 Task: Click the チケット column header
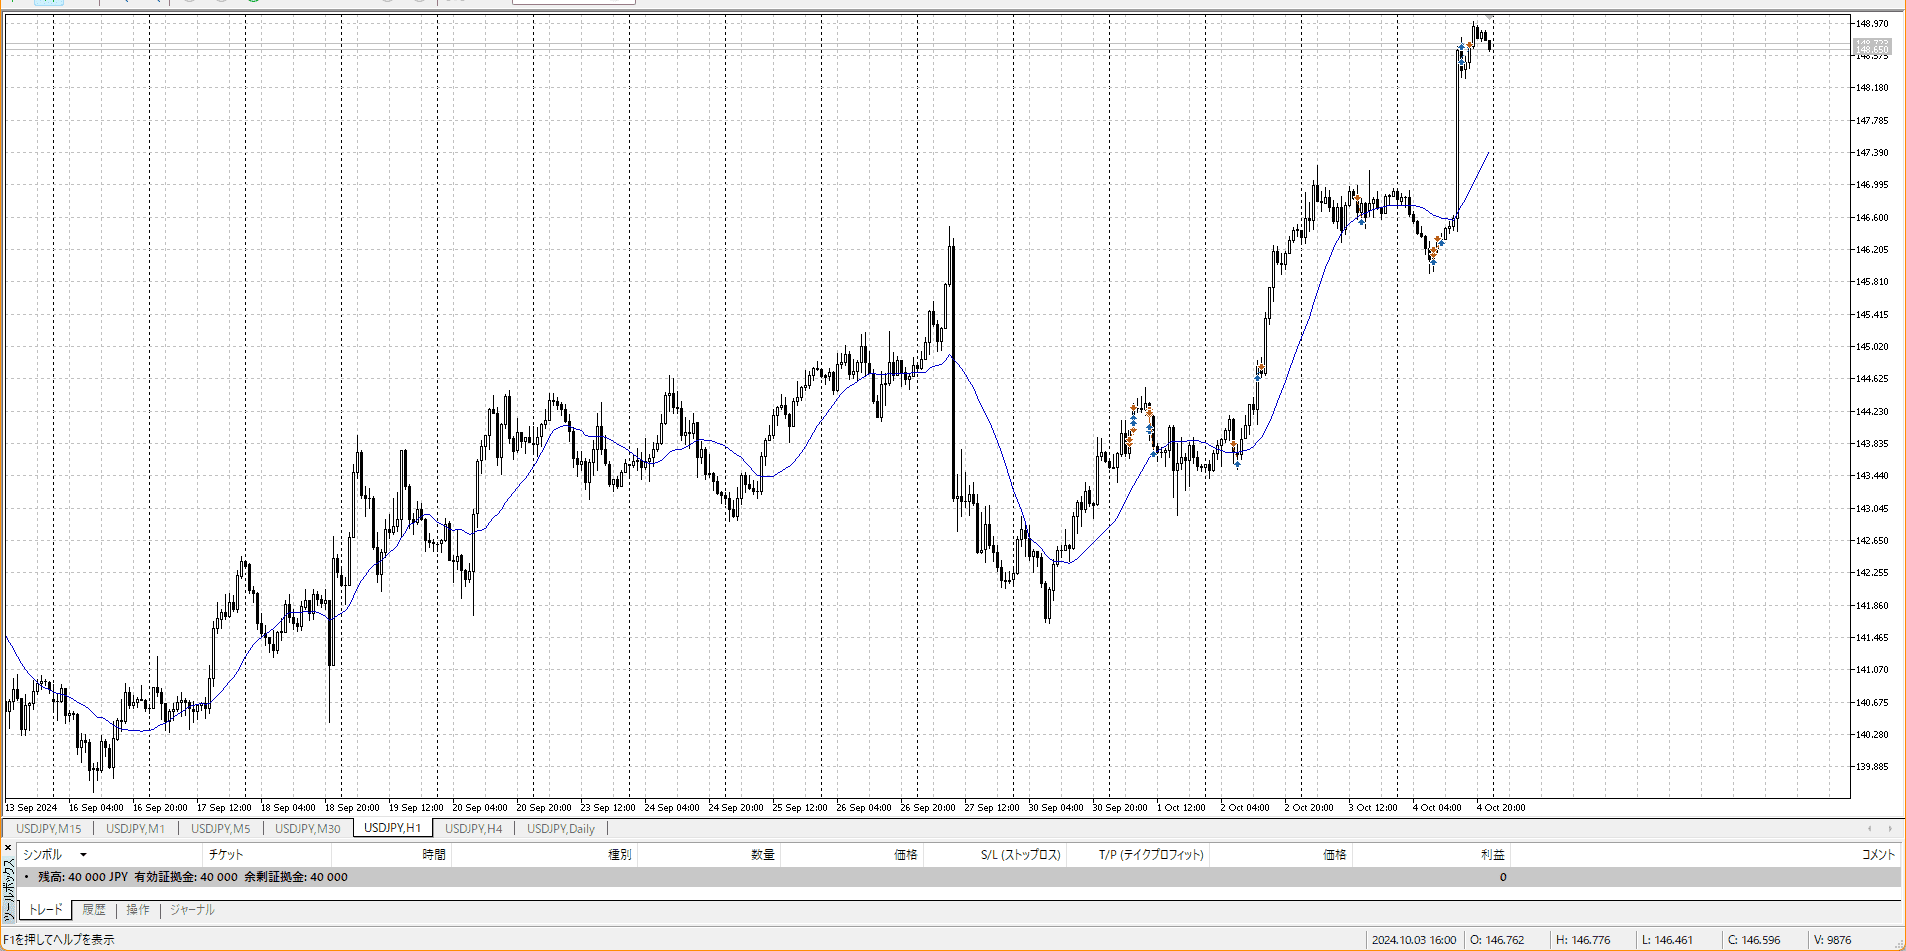[226, 855]
